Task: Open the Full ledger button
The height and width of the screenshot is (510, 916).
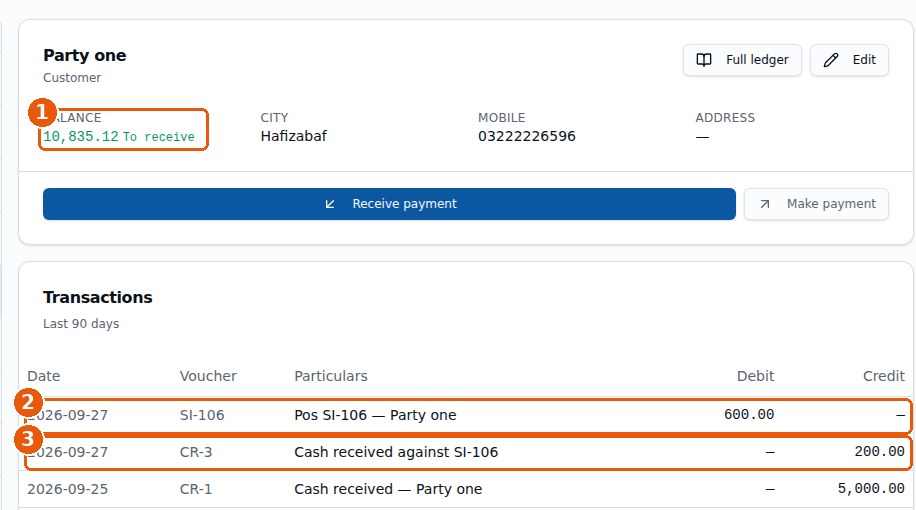Action: coord(742,60)
